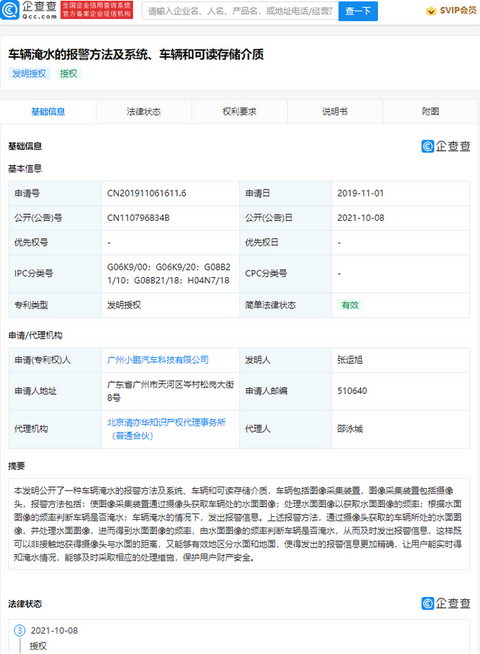Click the 查一下 search button
480x654 pixels.
[x=358, y=11]
